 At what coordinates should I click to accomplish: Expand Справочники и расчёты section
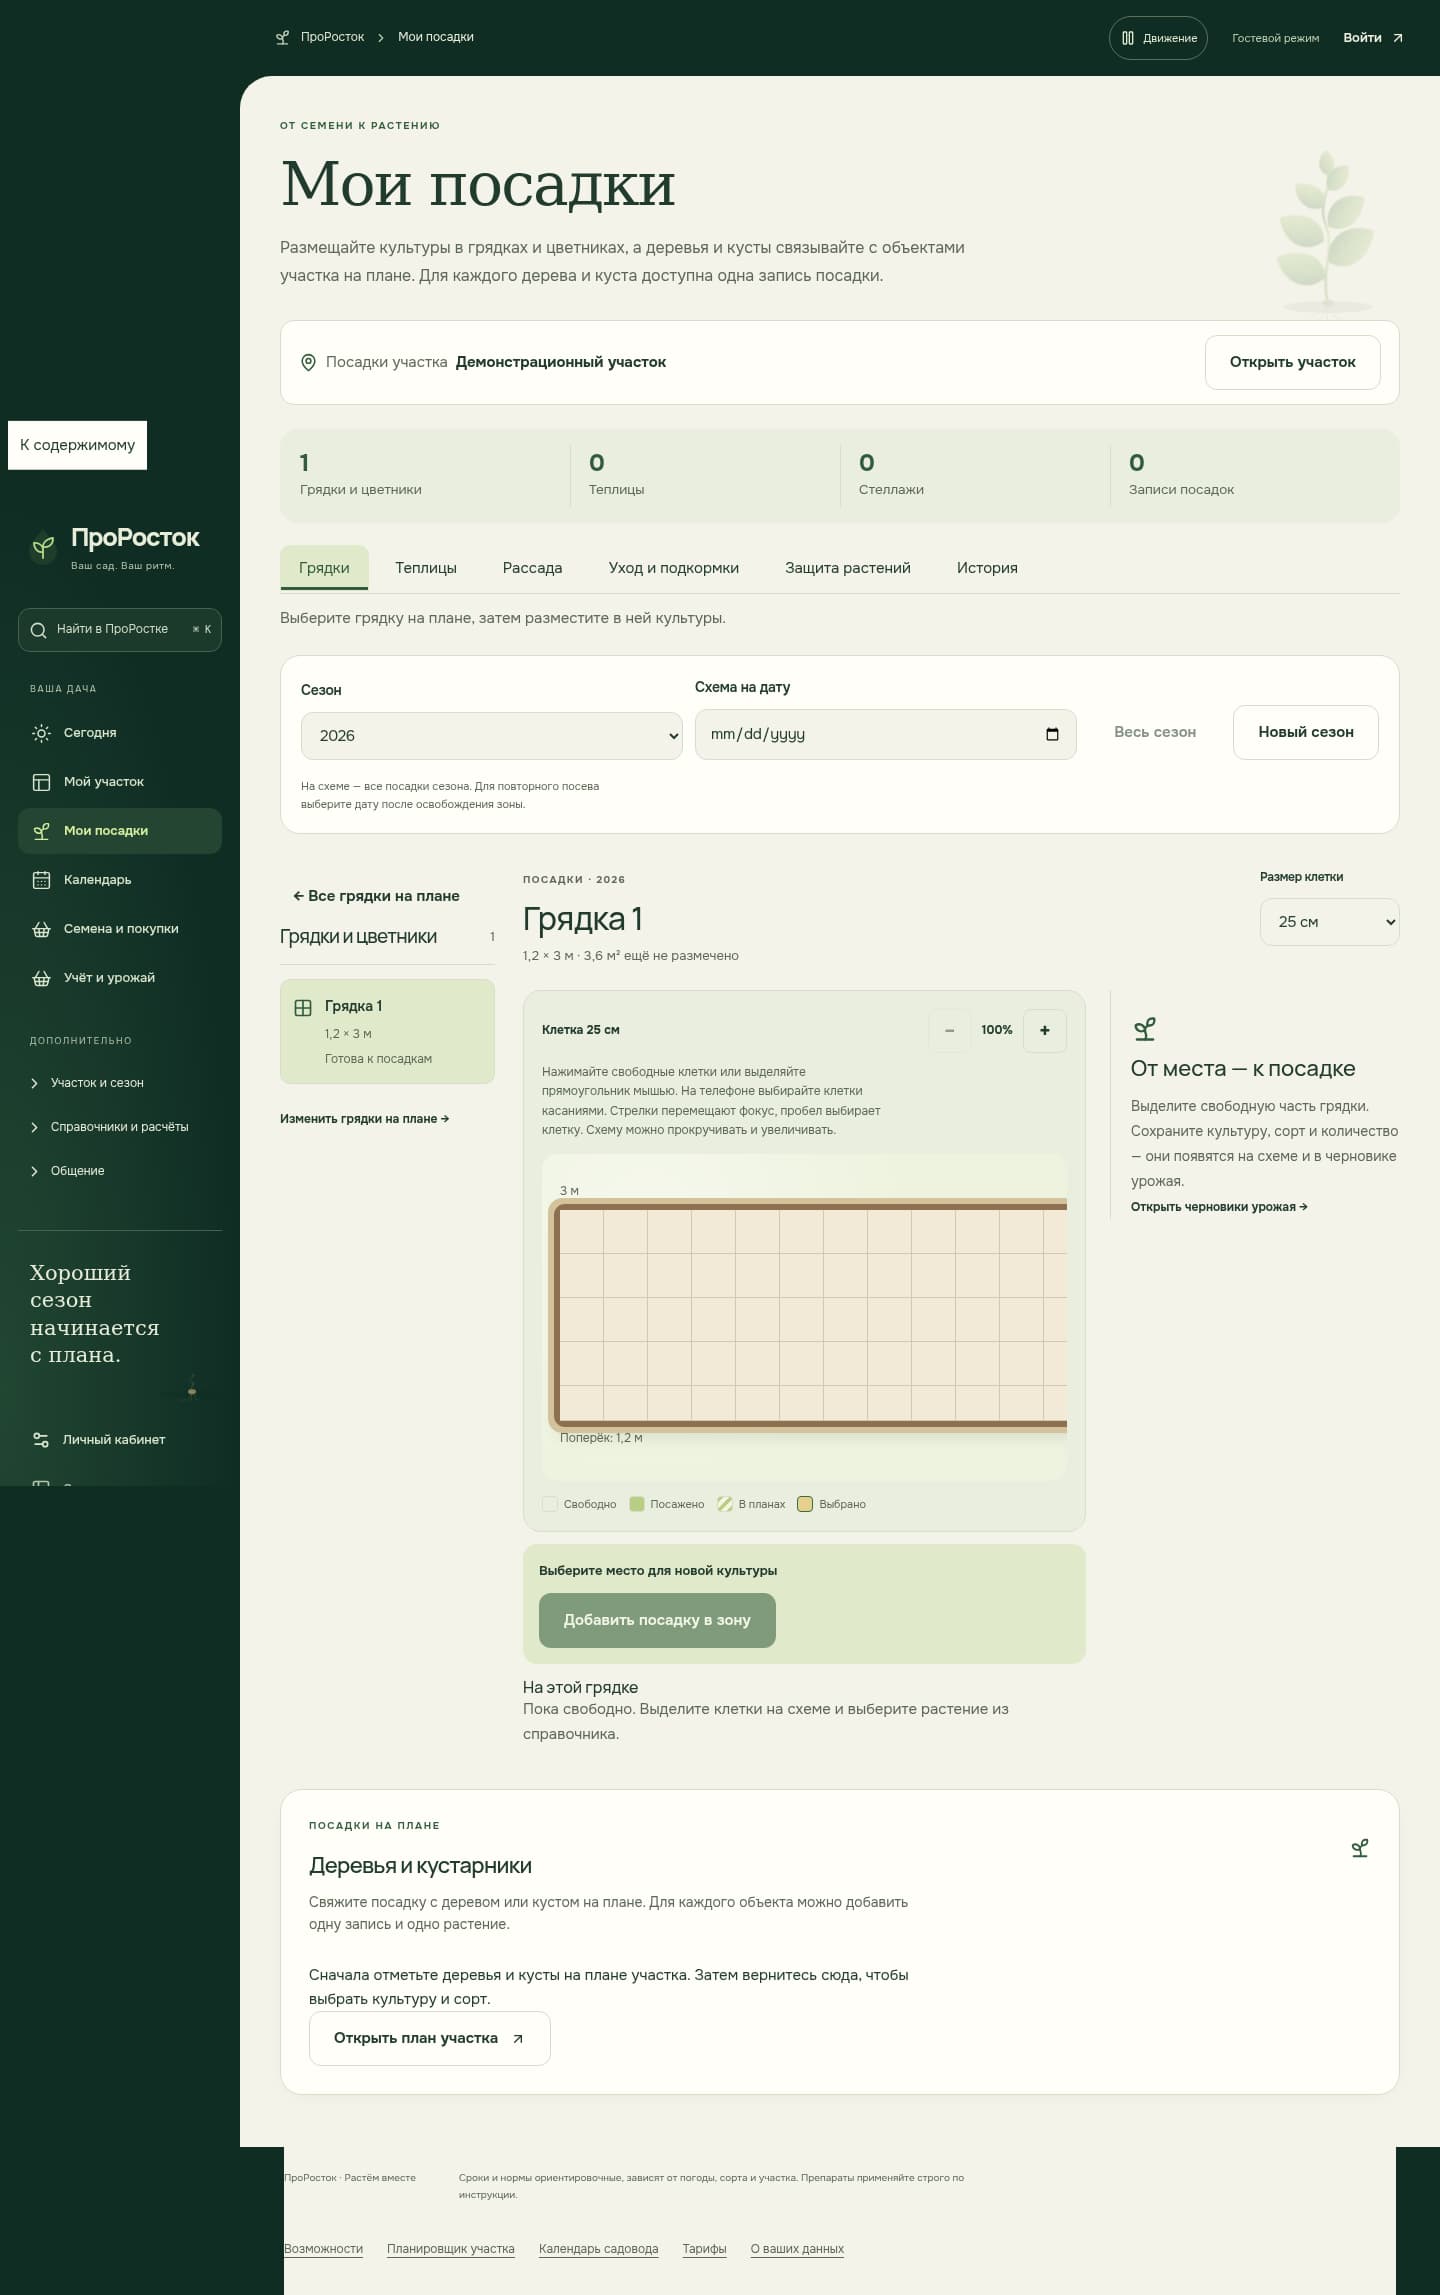[x=120, y=1127]
